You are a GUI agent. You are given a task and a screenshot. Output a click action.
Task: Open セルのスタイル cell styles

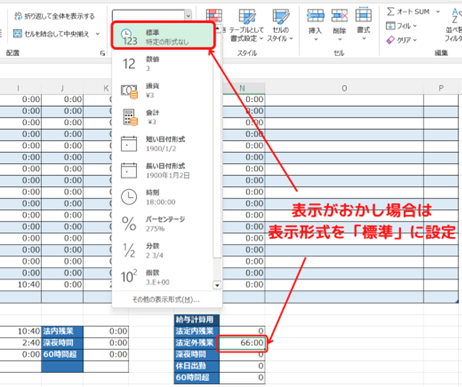[281, 26]
